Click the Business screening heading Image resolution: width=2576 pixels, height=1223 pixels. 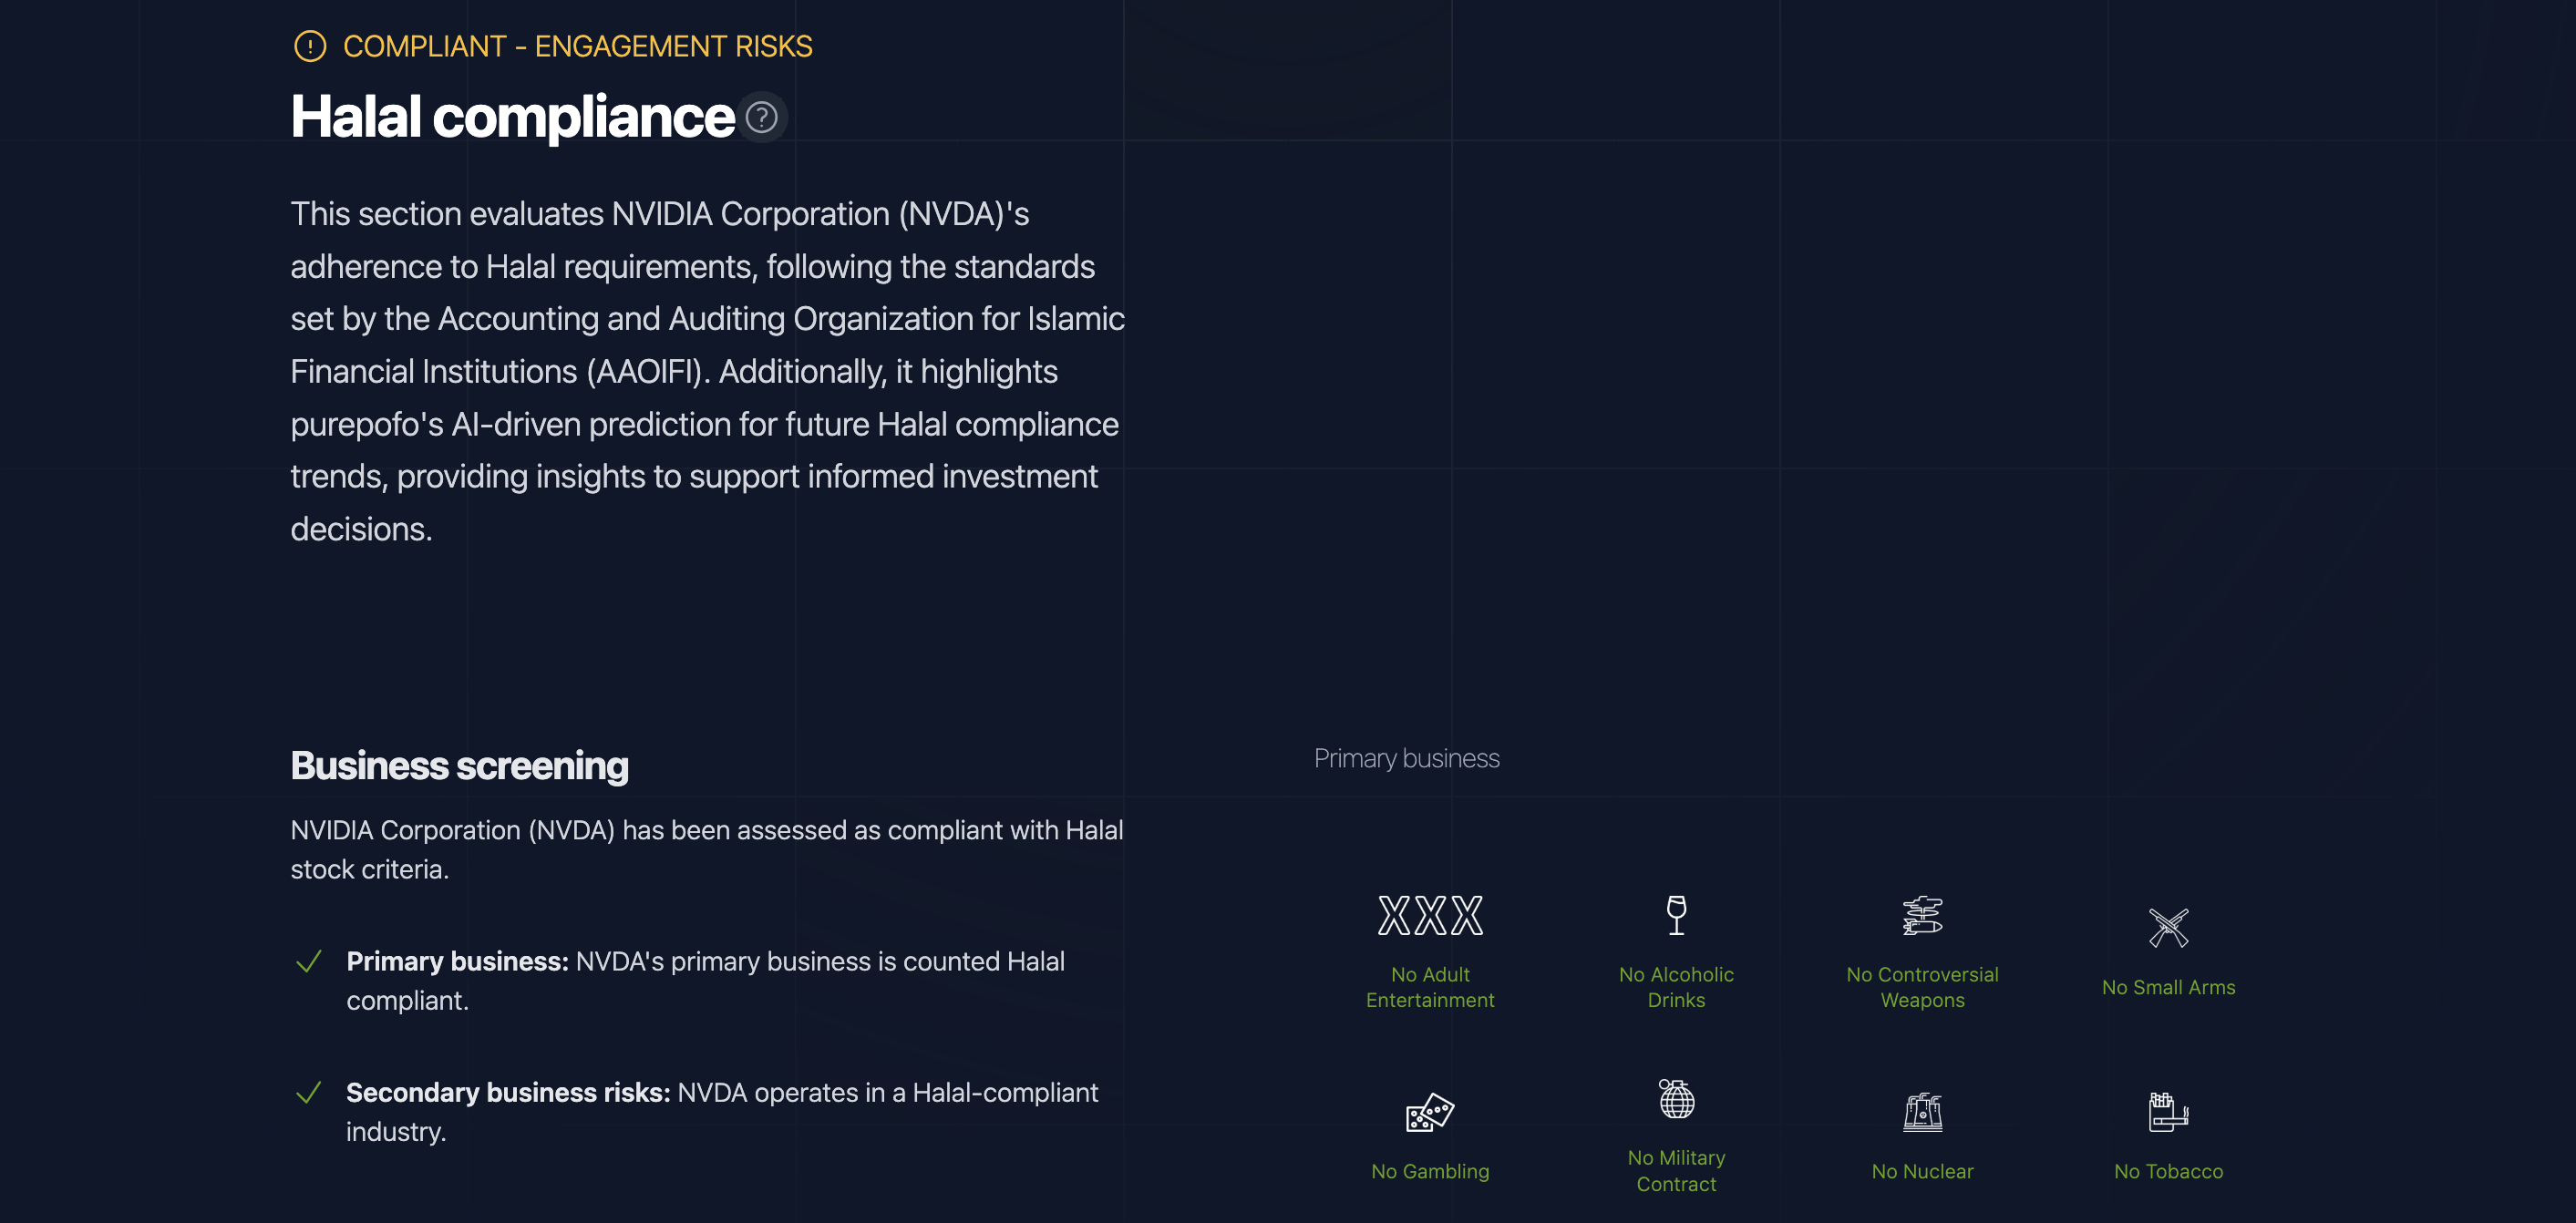click(459, 765)
